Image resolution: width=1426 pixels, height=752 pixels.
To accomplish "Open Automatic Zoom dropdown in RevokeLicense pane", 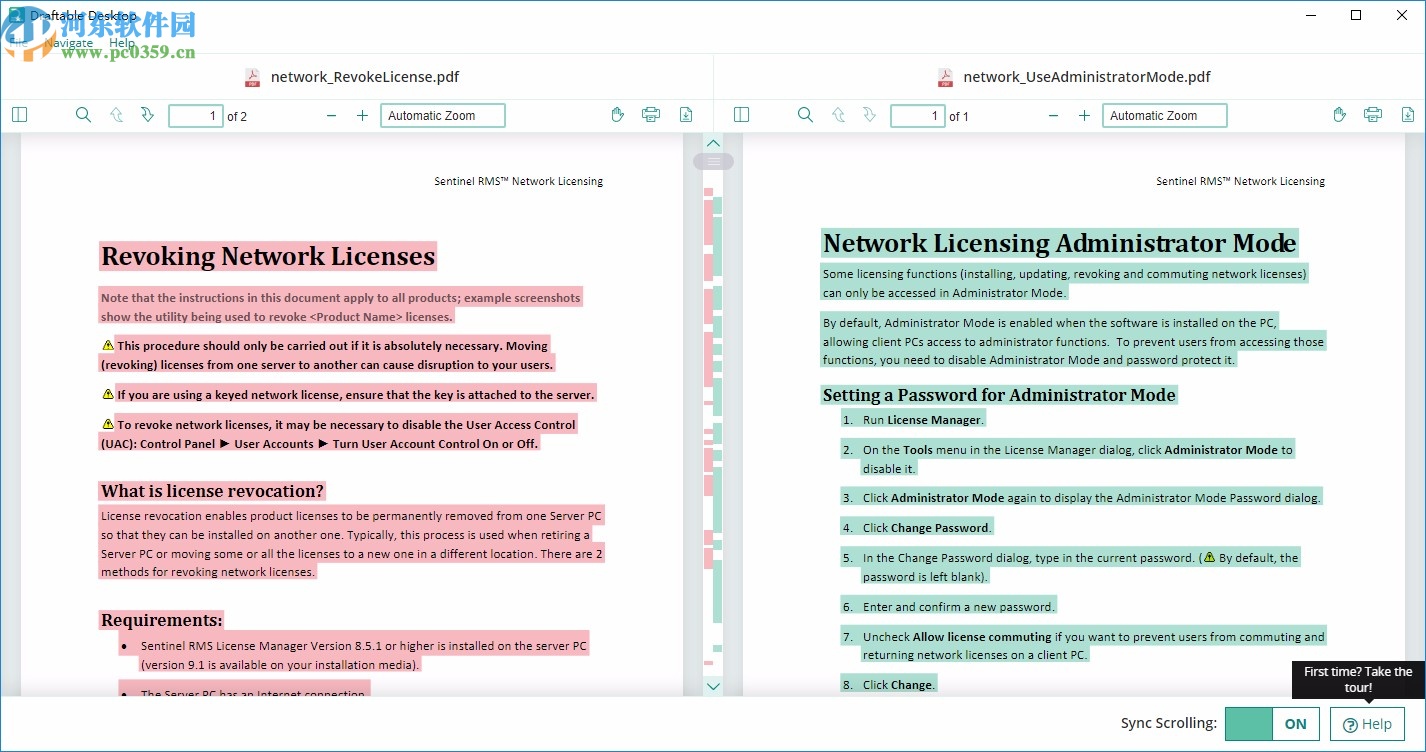I will [x=443, y=116].
